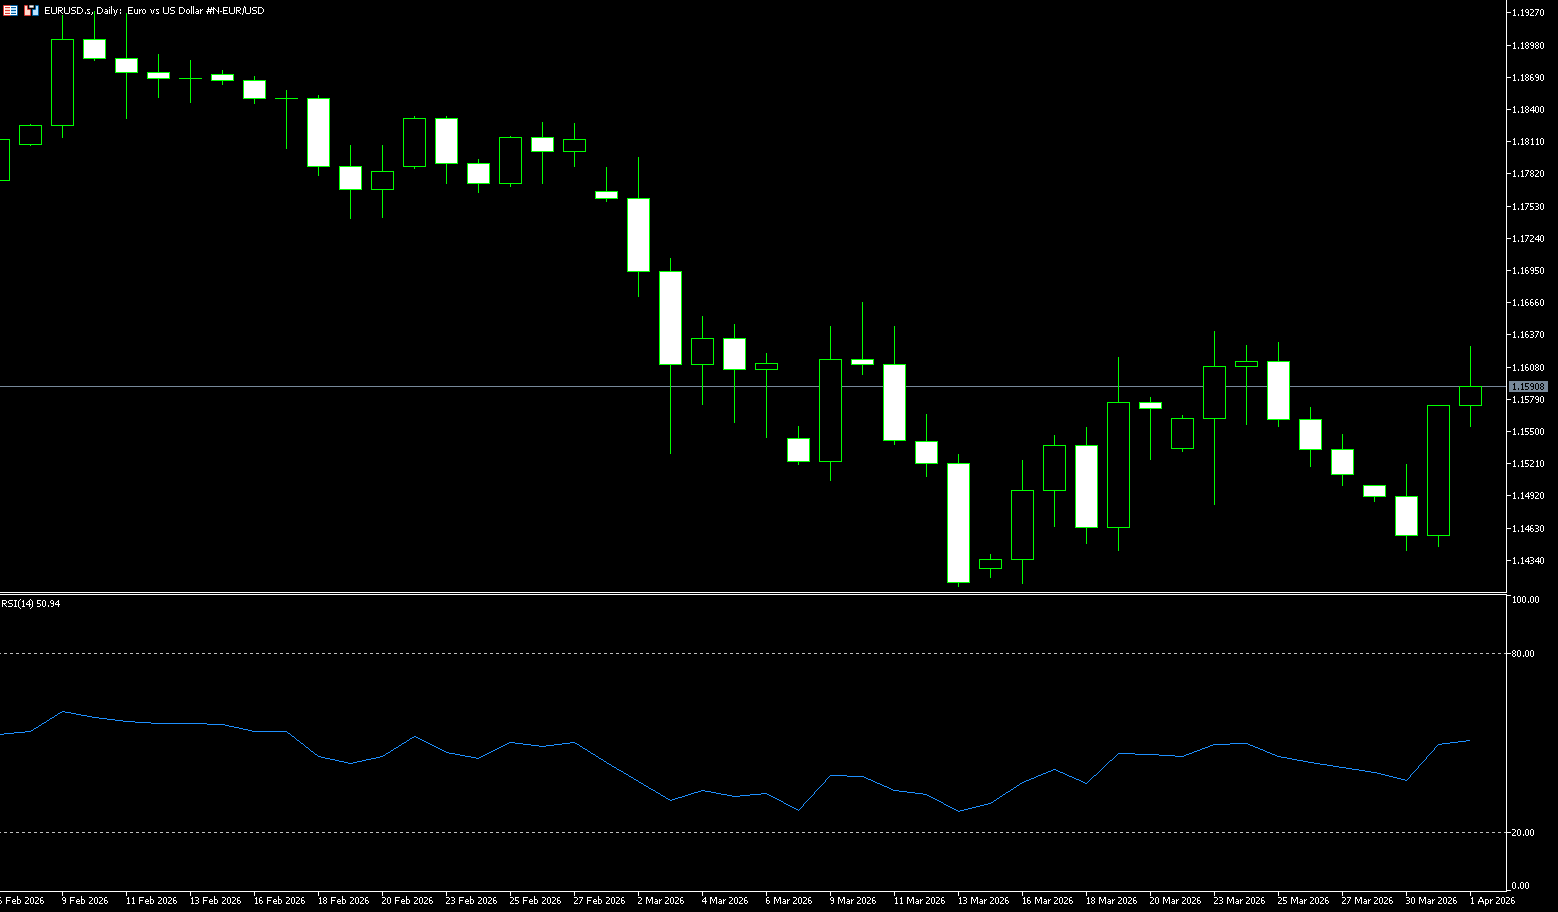Click the 18 Feb 2026 date label
1558x912 pixels.
coord(343,901)
